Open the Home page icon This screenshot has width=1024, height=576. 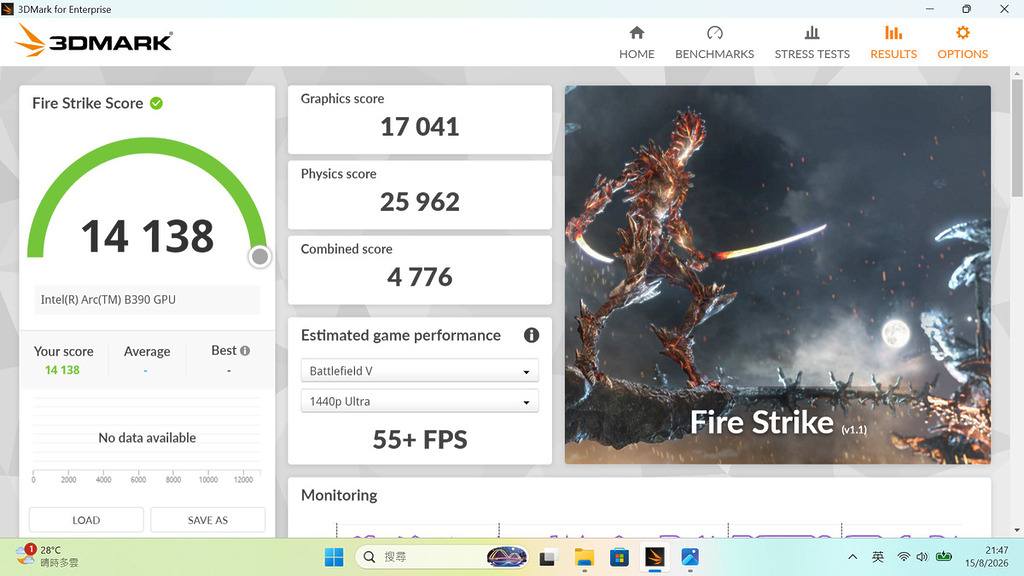(637, 33)
